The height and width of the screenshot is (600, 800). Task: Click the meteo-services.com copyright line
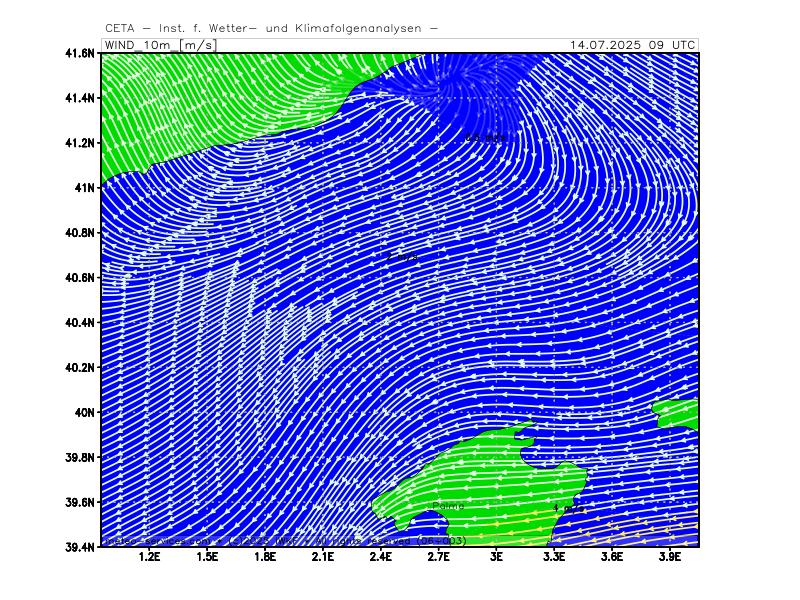click(285, 540)
